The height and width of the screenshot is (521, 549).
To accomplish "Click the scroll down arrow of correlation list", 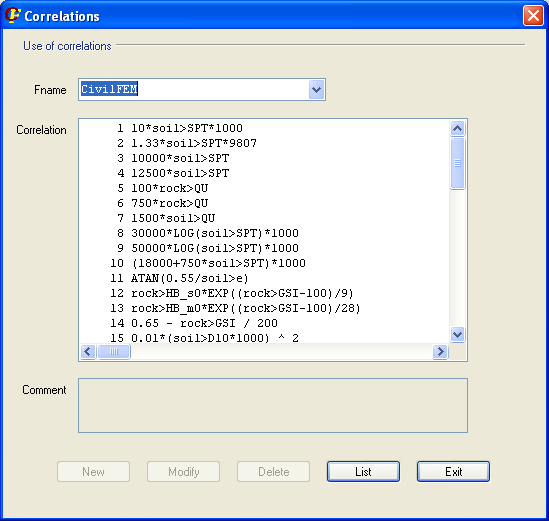I will point(458,334).
